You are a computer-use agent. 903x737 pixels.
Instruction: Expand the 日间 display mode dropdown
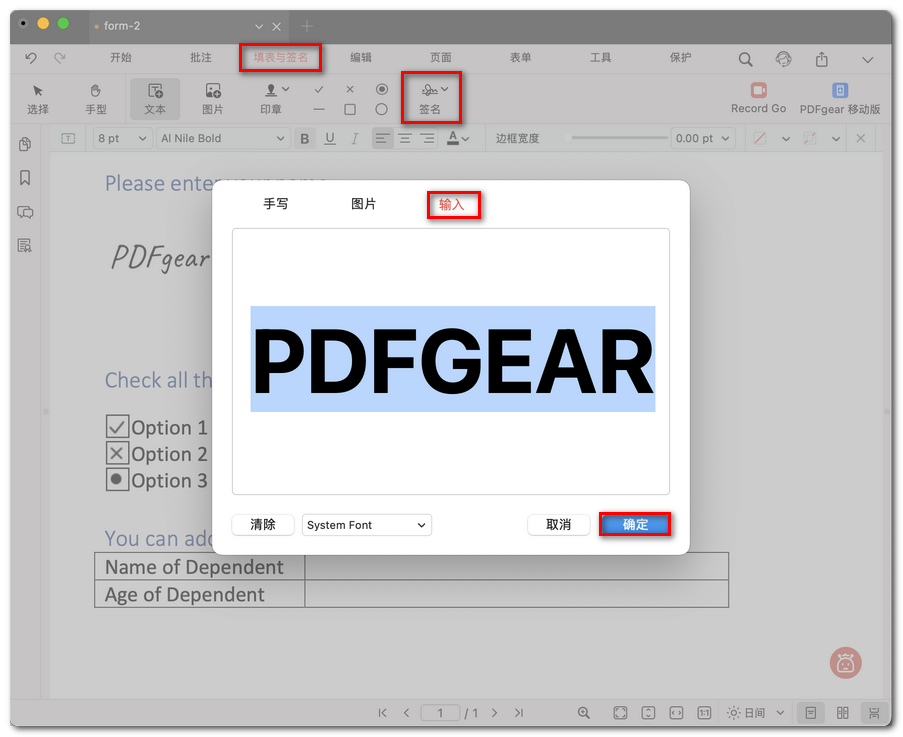point(780,713)
